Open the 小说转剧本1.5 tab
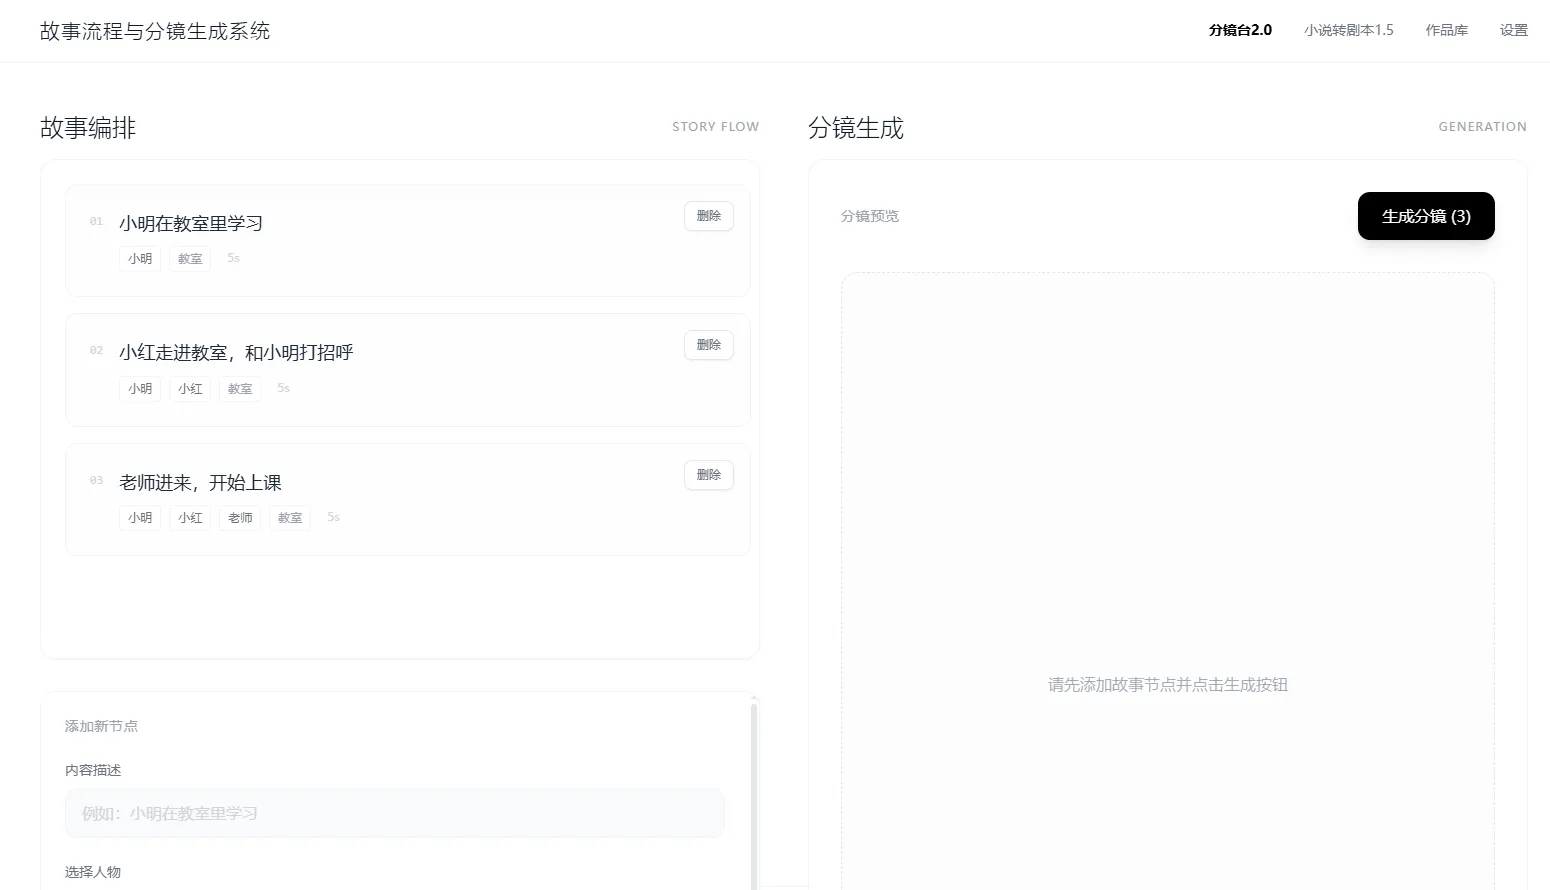1550x890 pixels. (x=1348, y=30)
